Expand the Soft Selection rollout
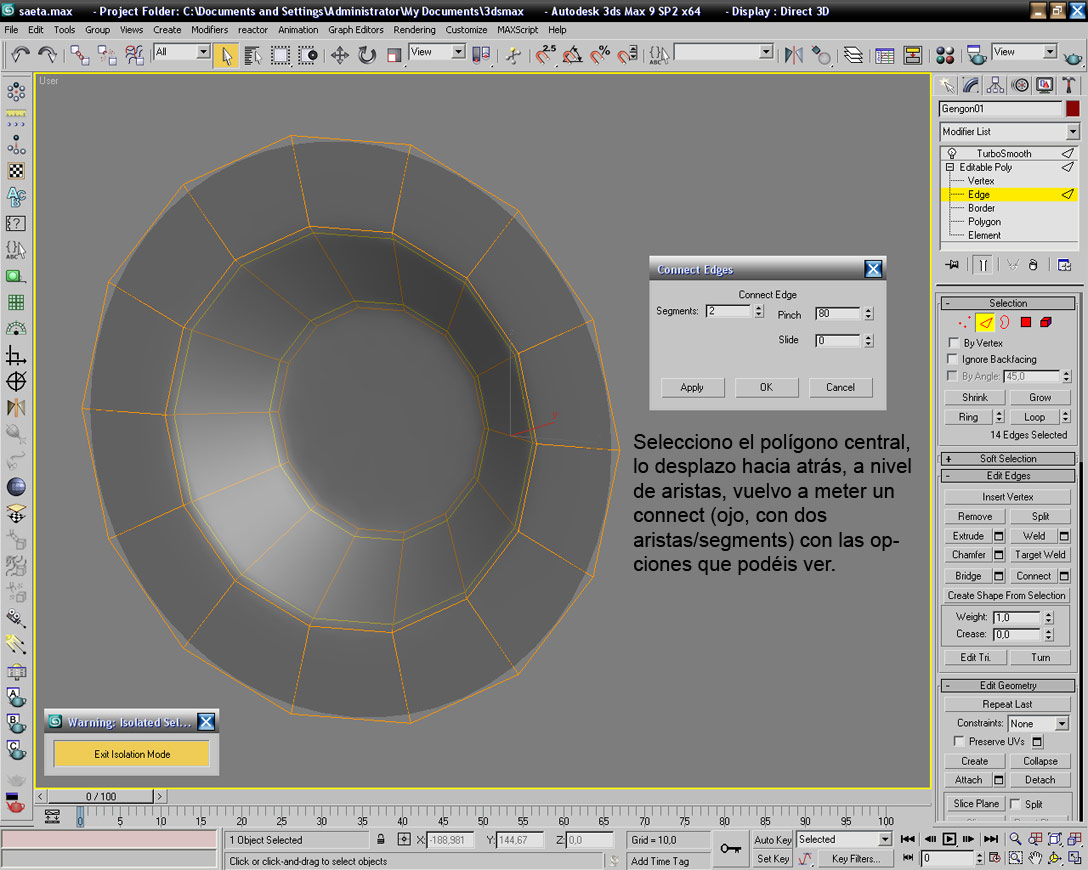 (x=1008, y=458)
